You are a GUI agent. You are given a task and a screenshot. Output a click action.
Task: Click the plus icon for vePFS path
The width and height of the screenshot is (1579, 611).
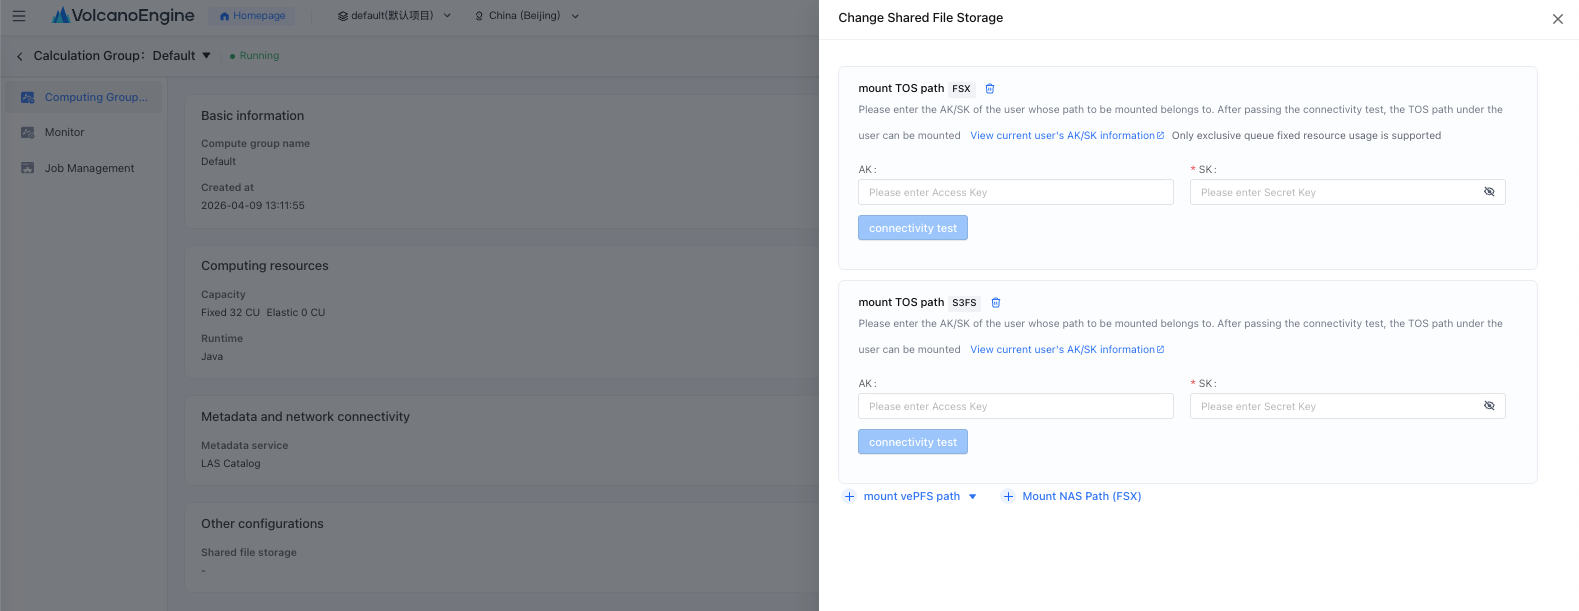pos(849,497)
